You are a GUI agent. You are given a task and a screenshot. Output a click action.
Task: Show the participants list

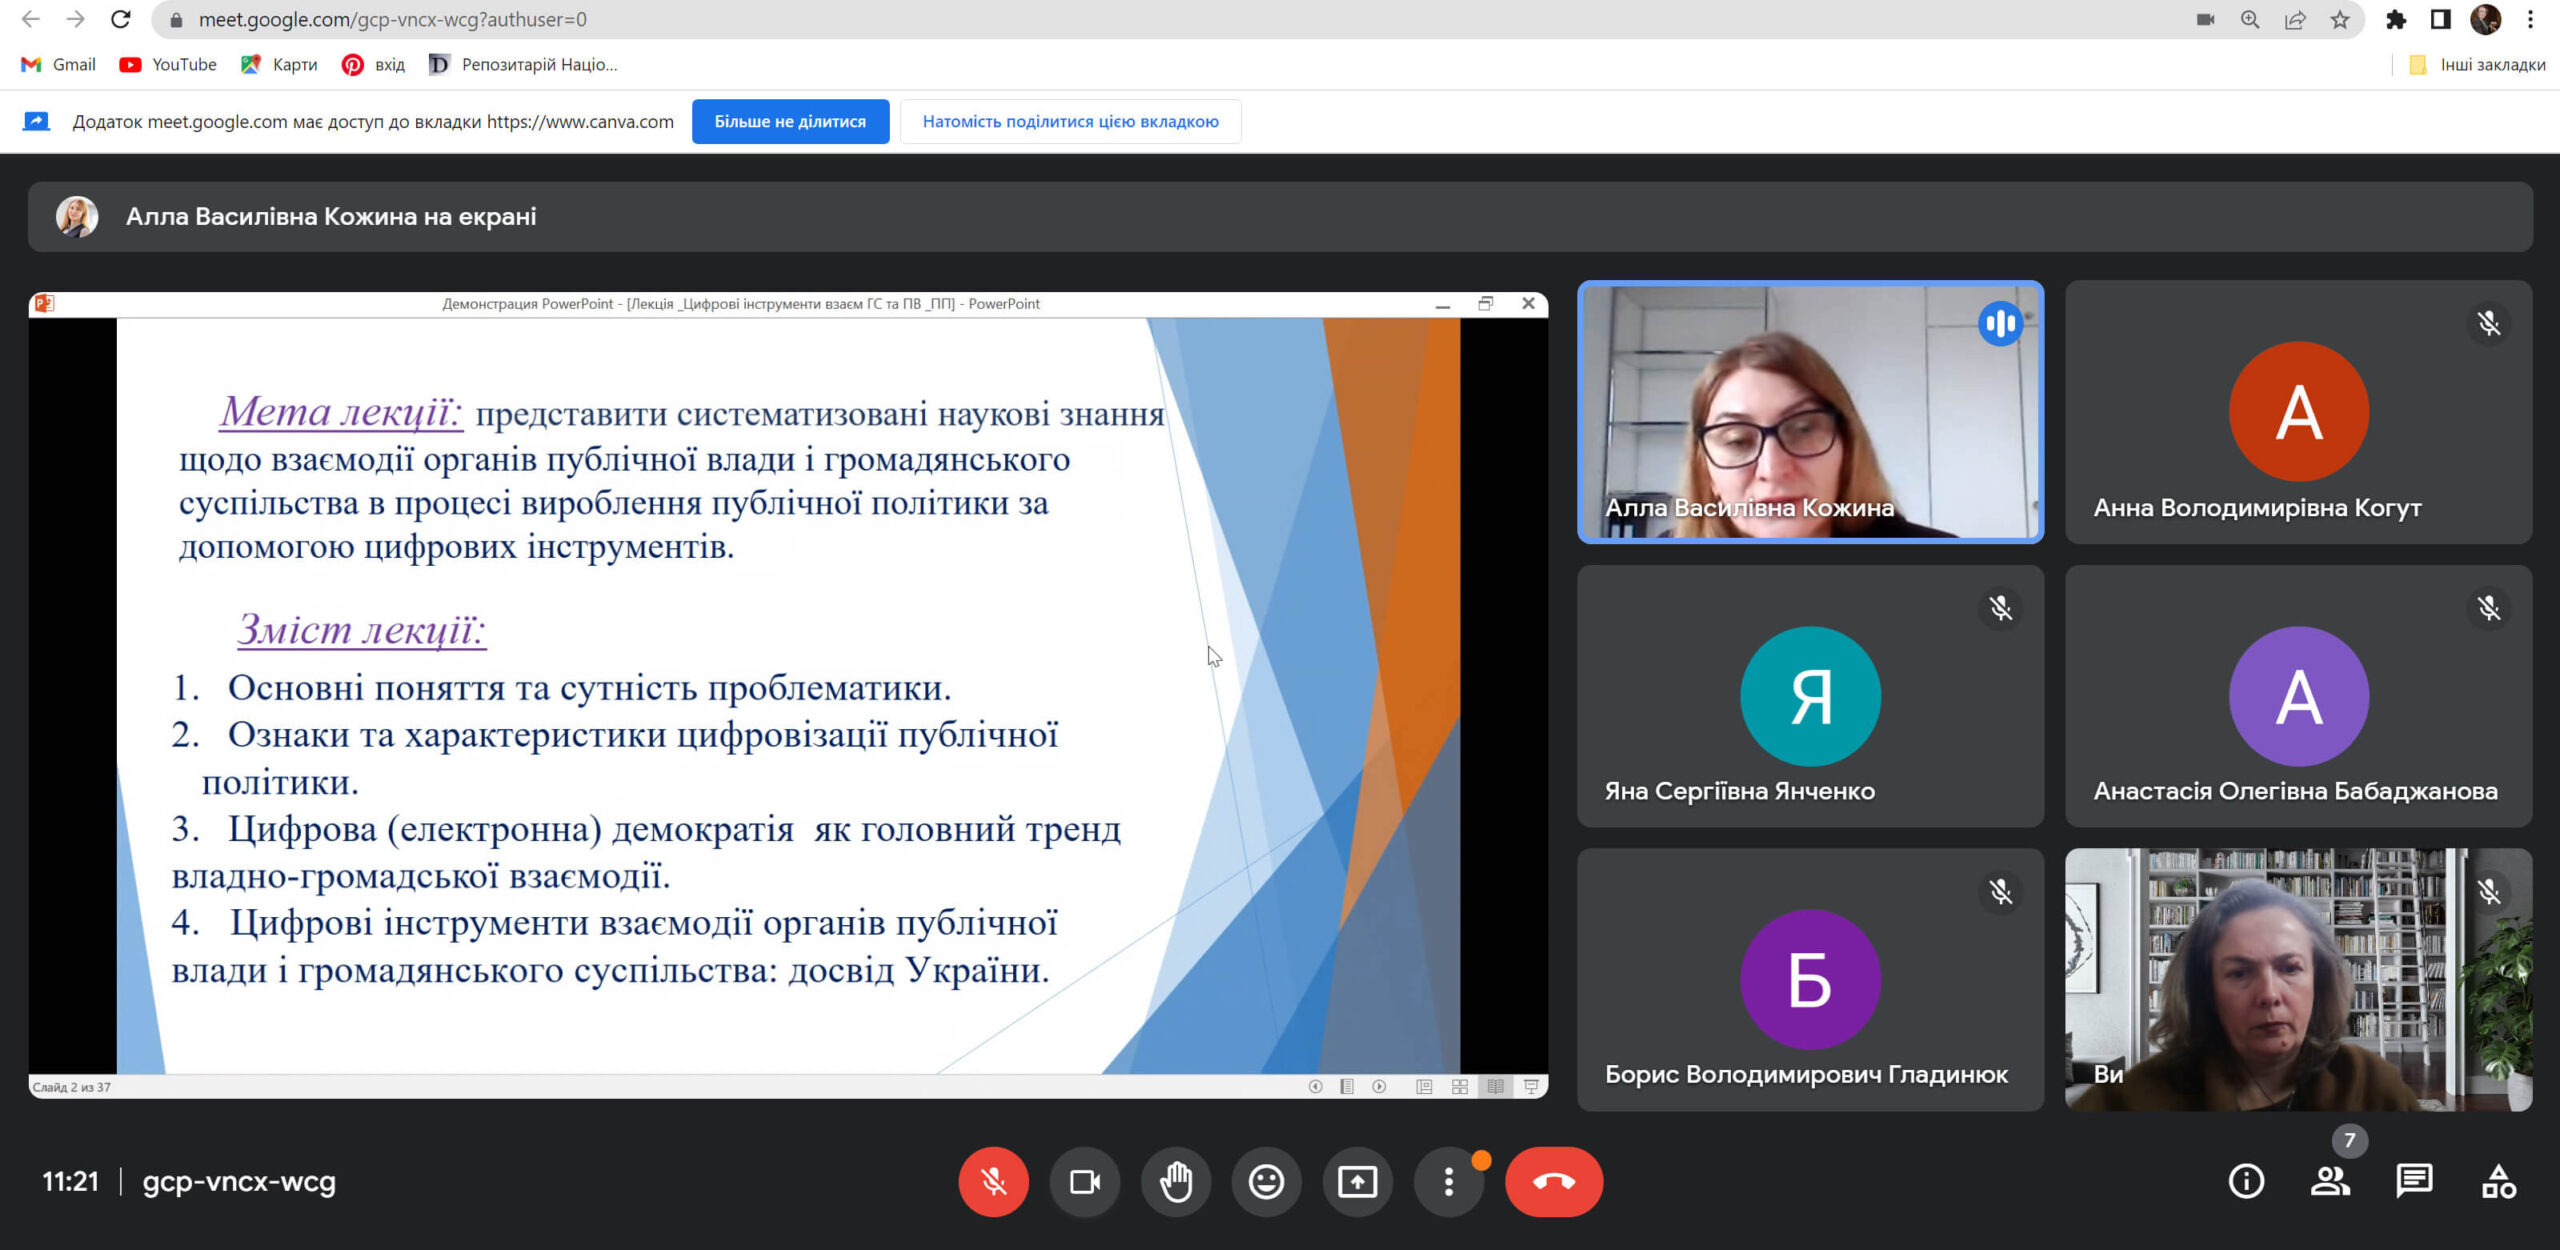pyautogui.click(x=2330, y=1182)
